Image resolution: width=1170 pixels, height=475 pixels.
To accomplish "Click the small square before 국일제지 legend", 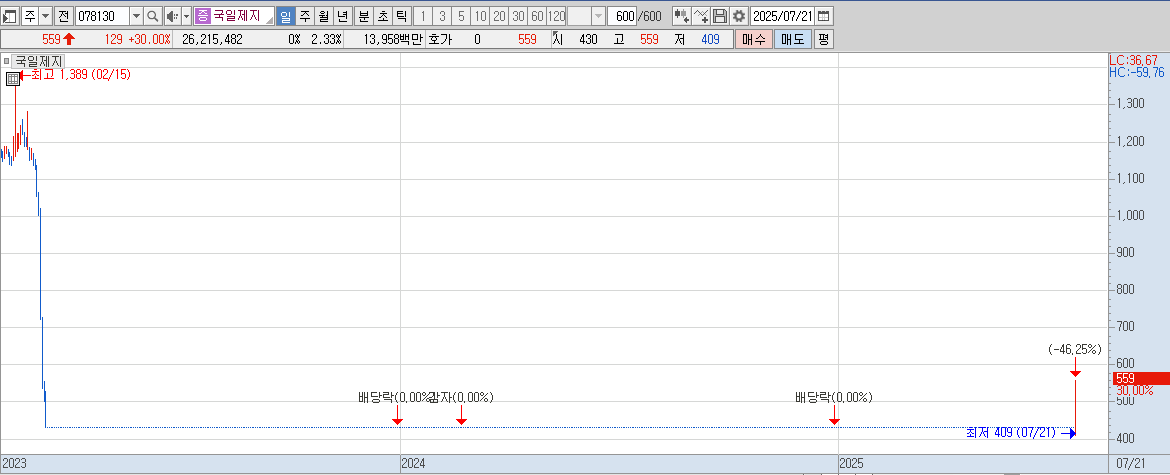I will coord(6,62).
